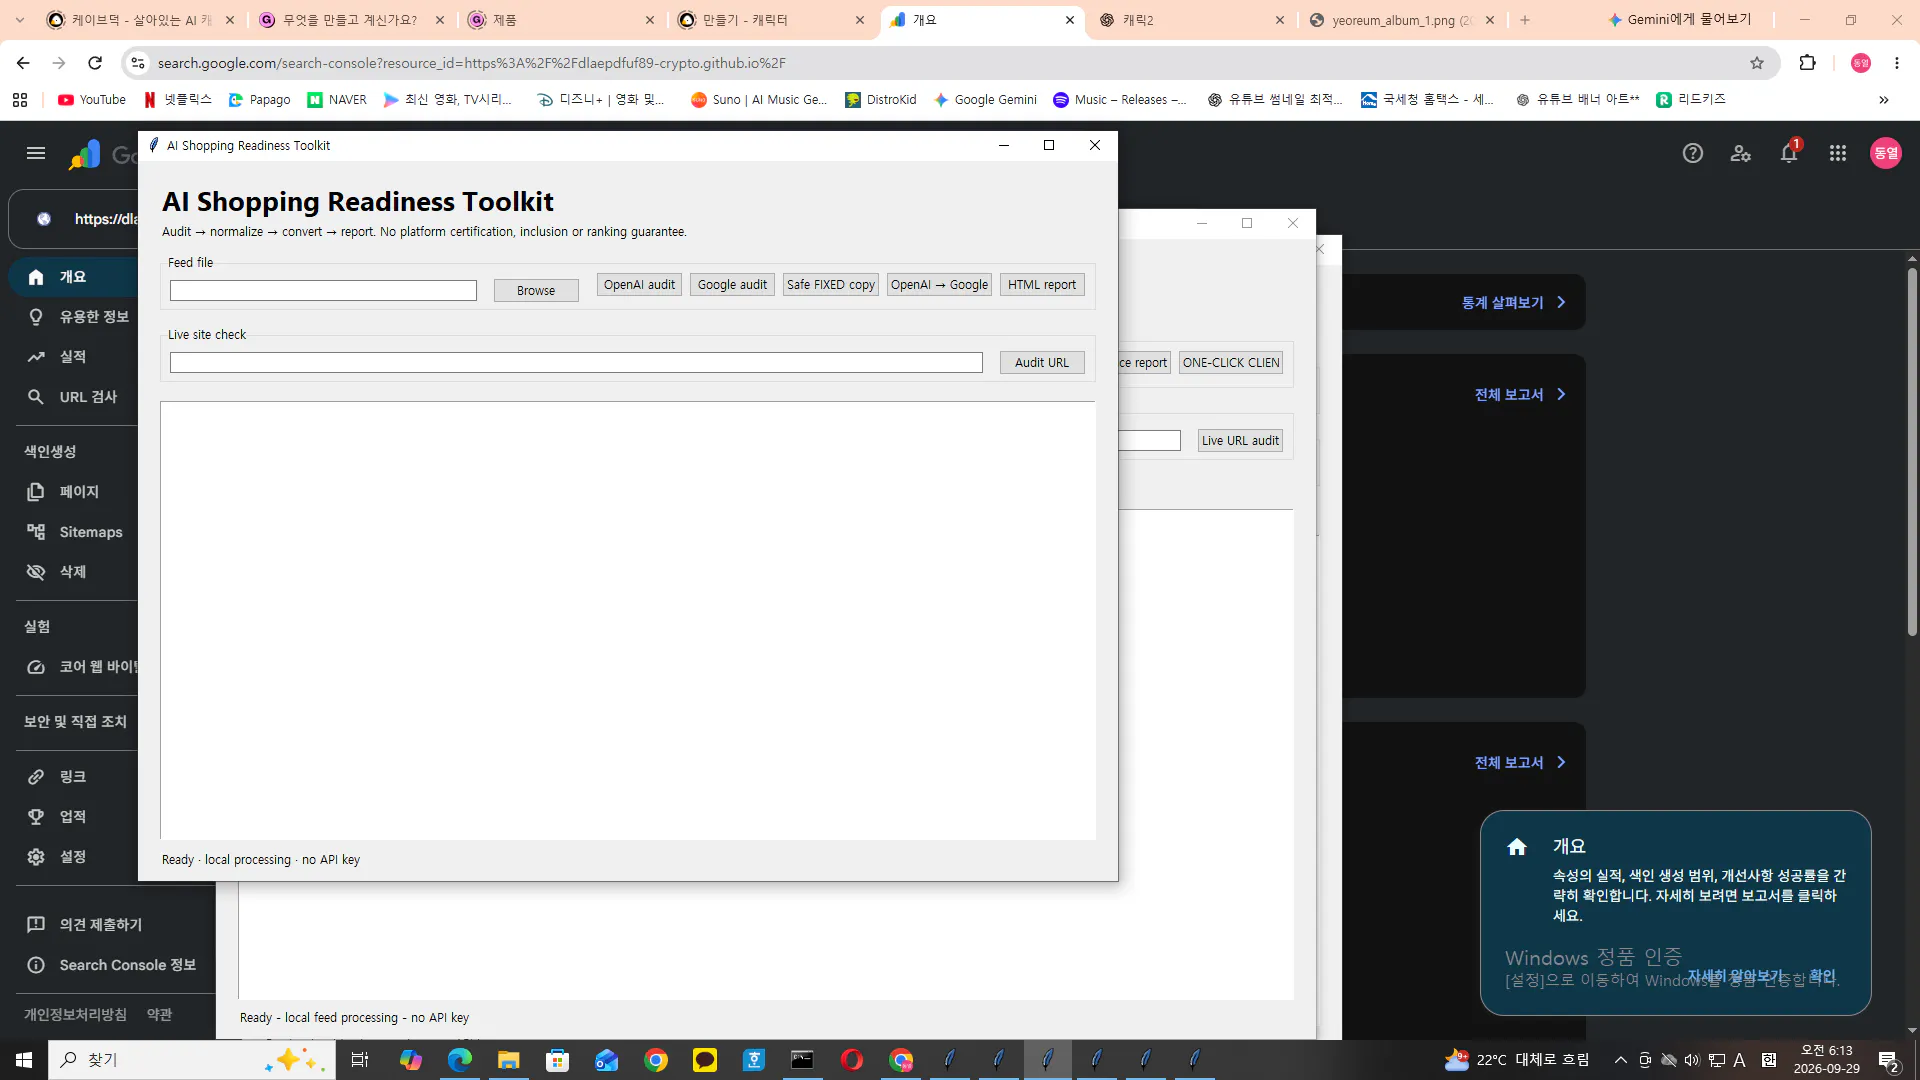Collapse the 색인생성 section header
1920x1080 pixels.
point(50,452)
